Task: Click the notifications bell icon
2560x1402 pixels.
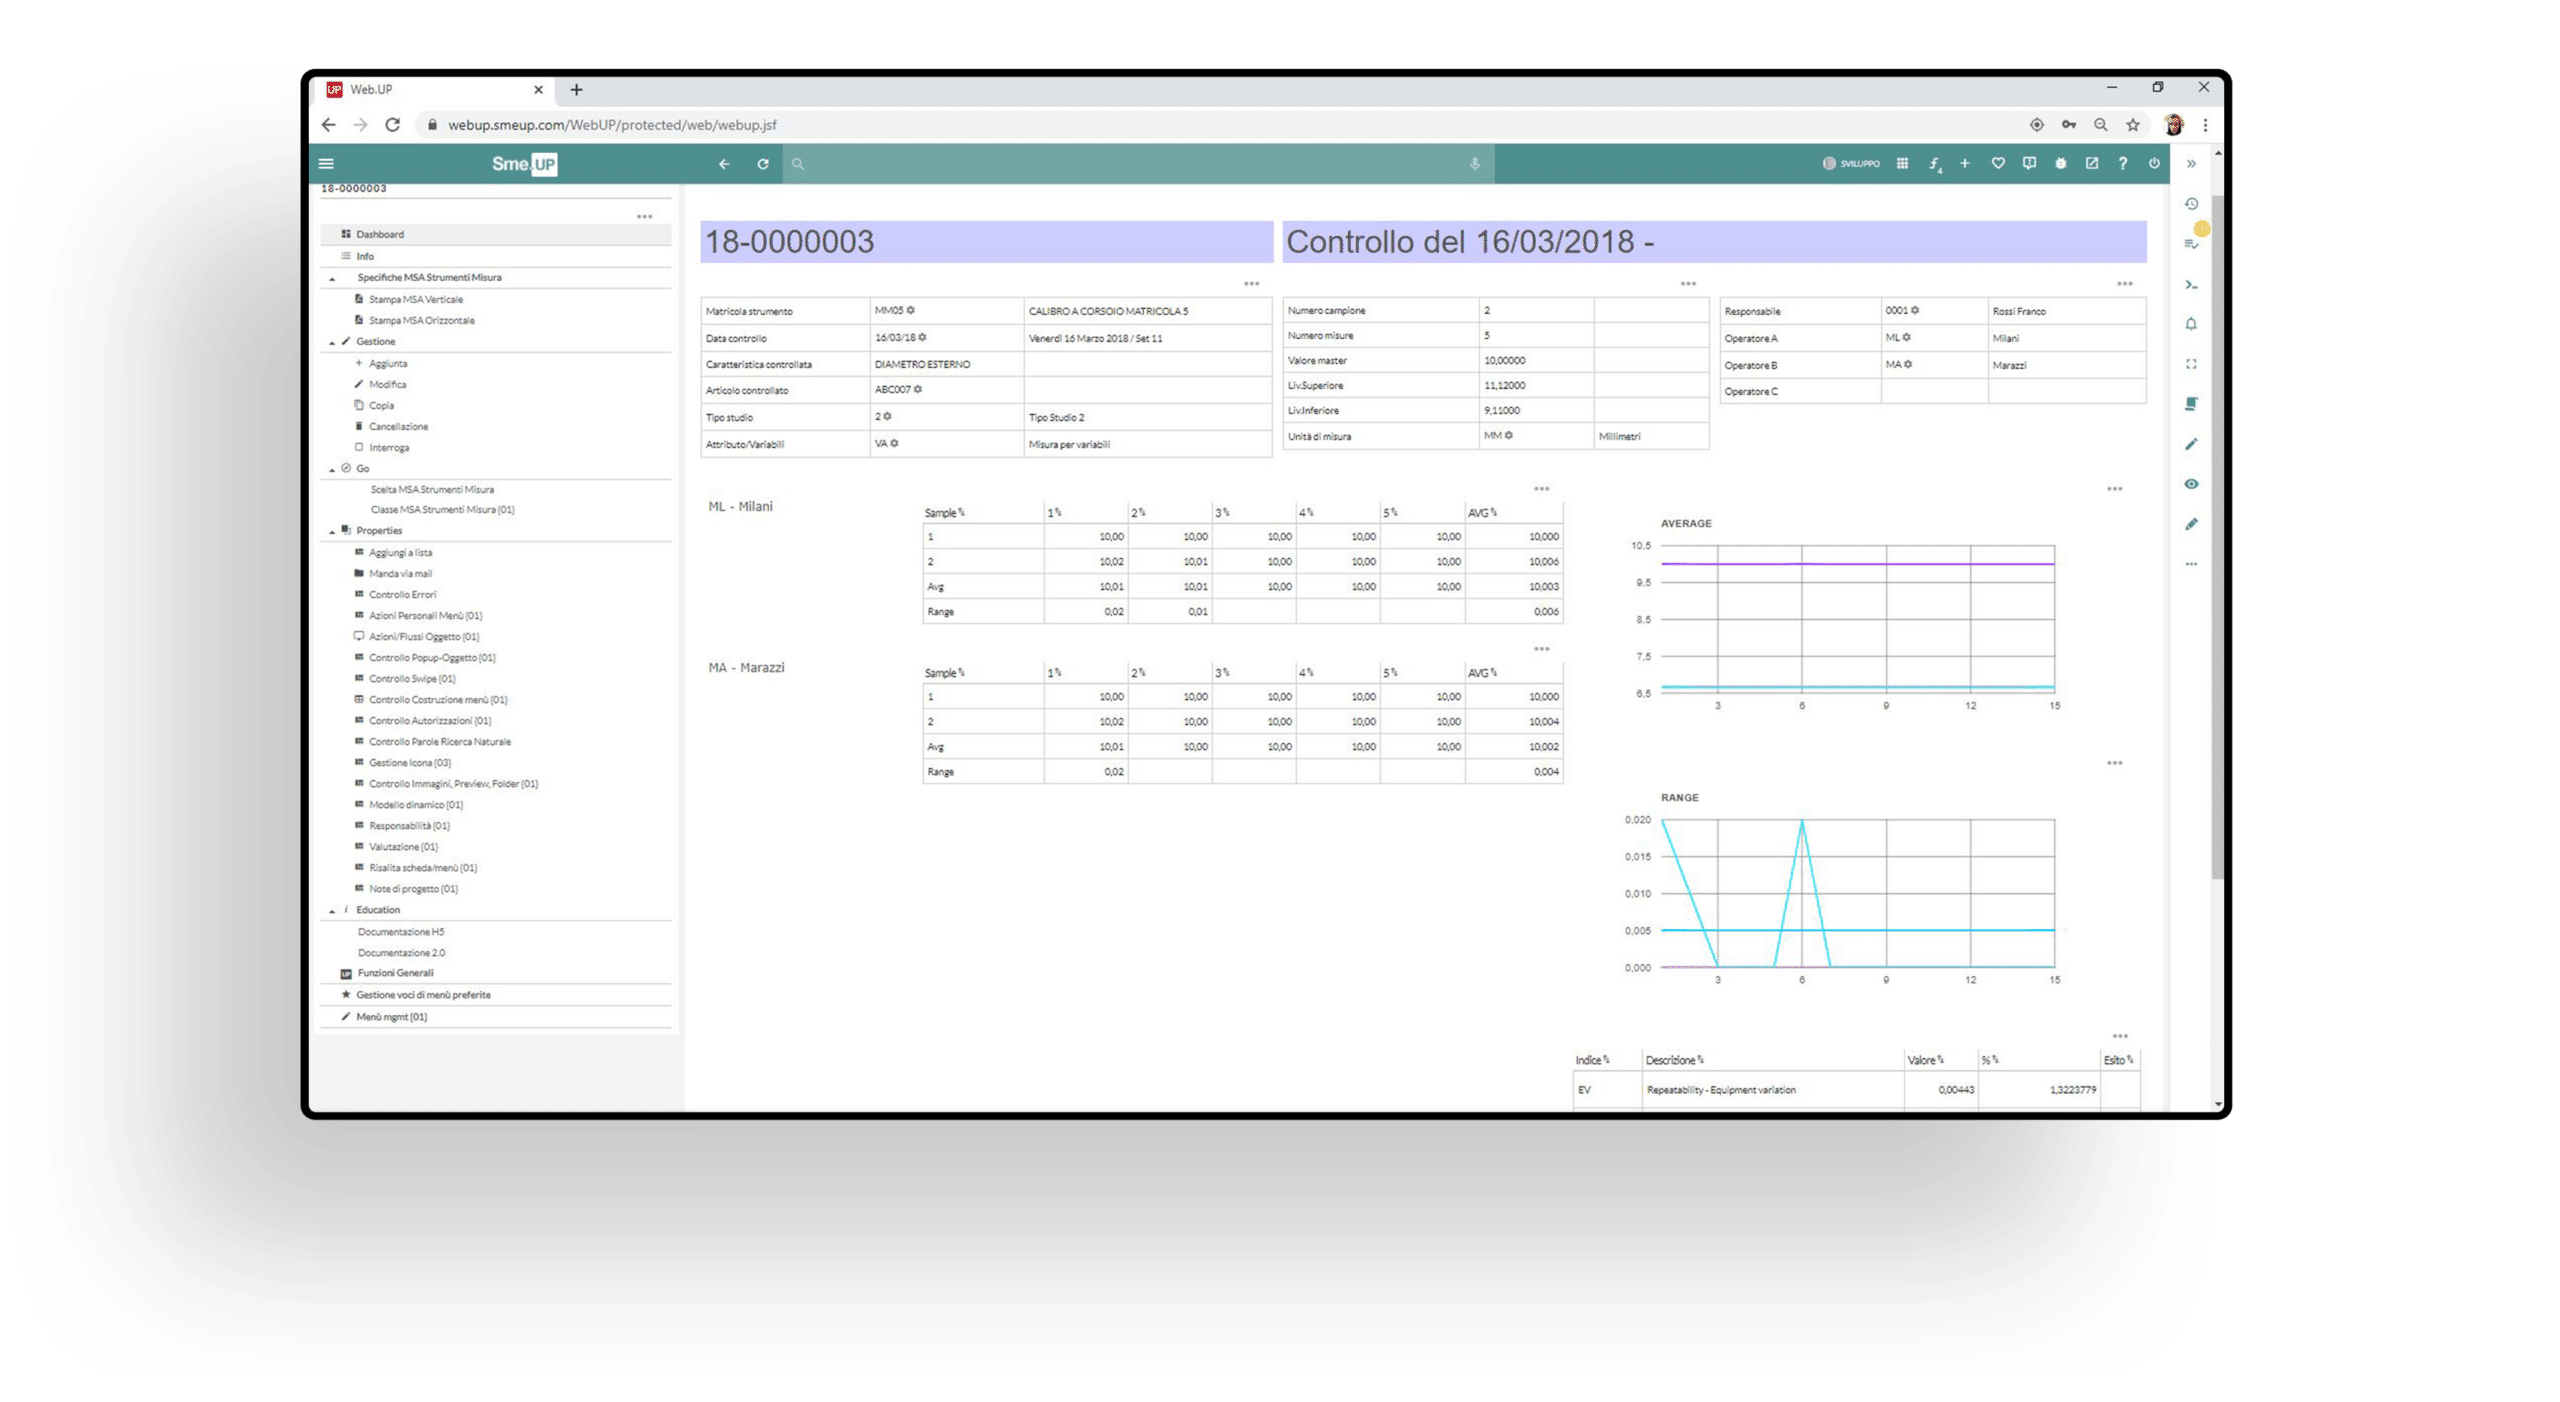Action: 2191,324
